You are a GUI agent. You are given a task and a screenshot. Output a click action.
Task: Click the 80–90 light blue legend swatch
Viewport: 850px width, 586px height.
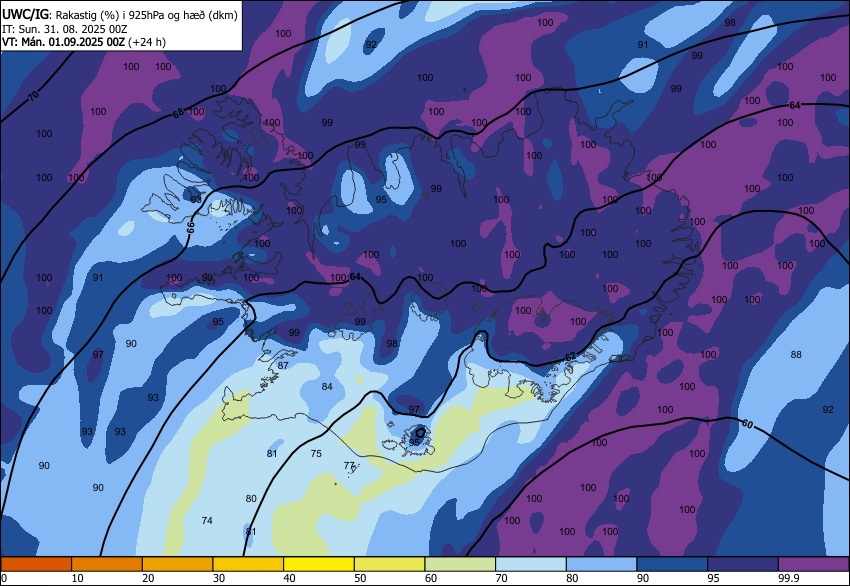(602, 564)
